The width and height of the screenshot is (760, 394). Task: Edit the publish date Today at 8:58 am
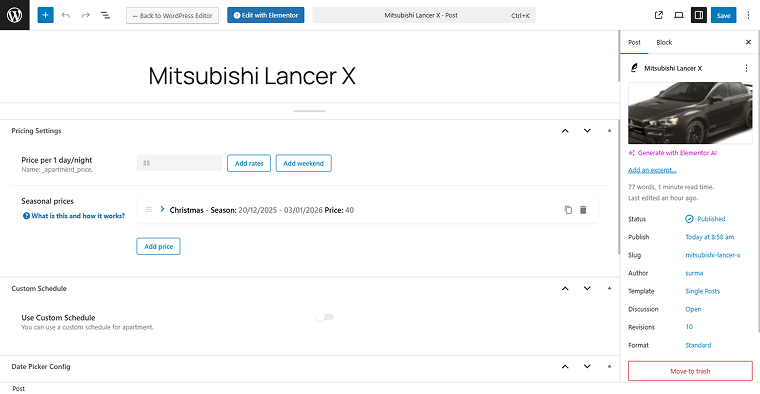tap(710, 237)
